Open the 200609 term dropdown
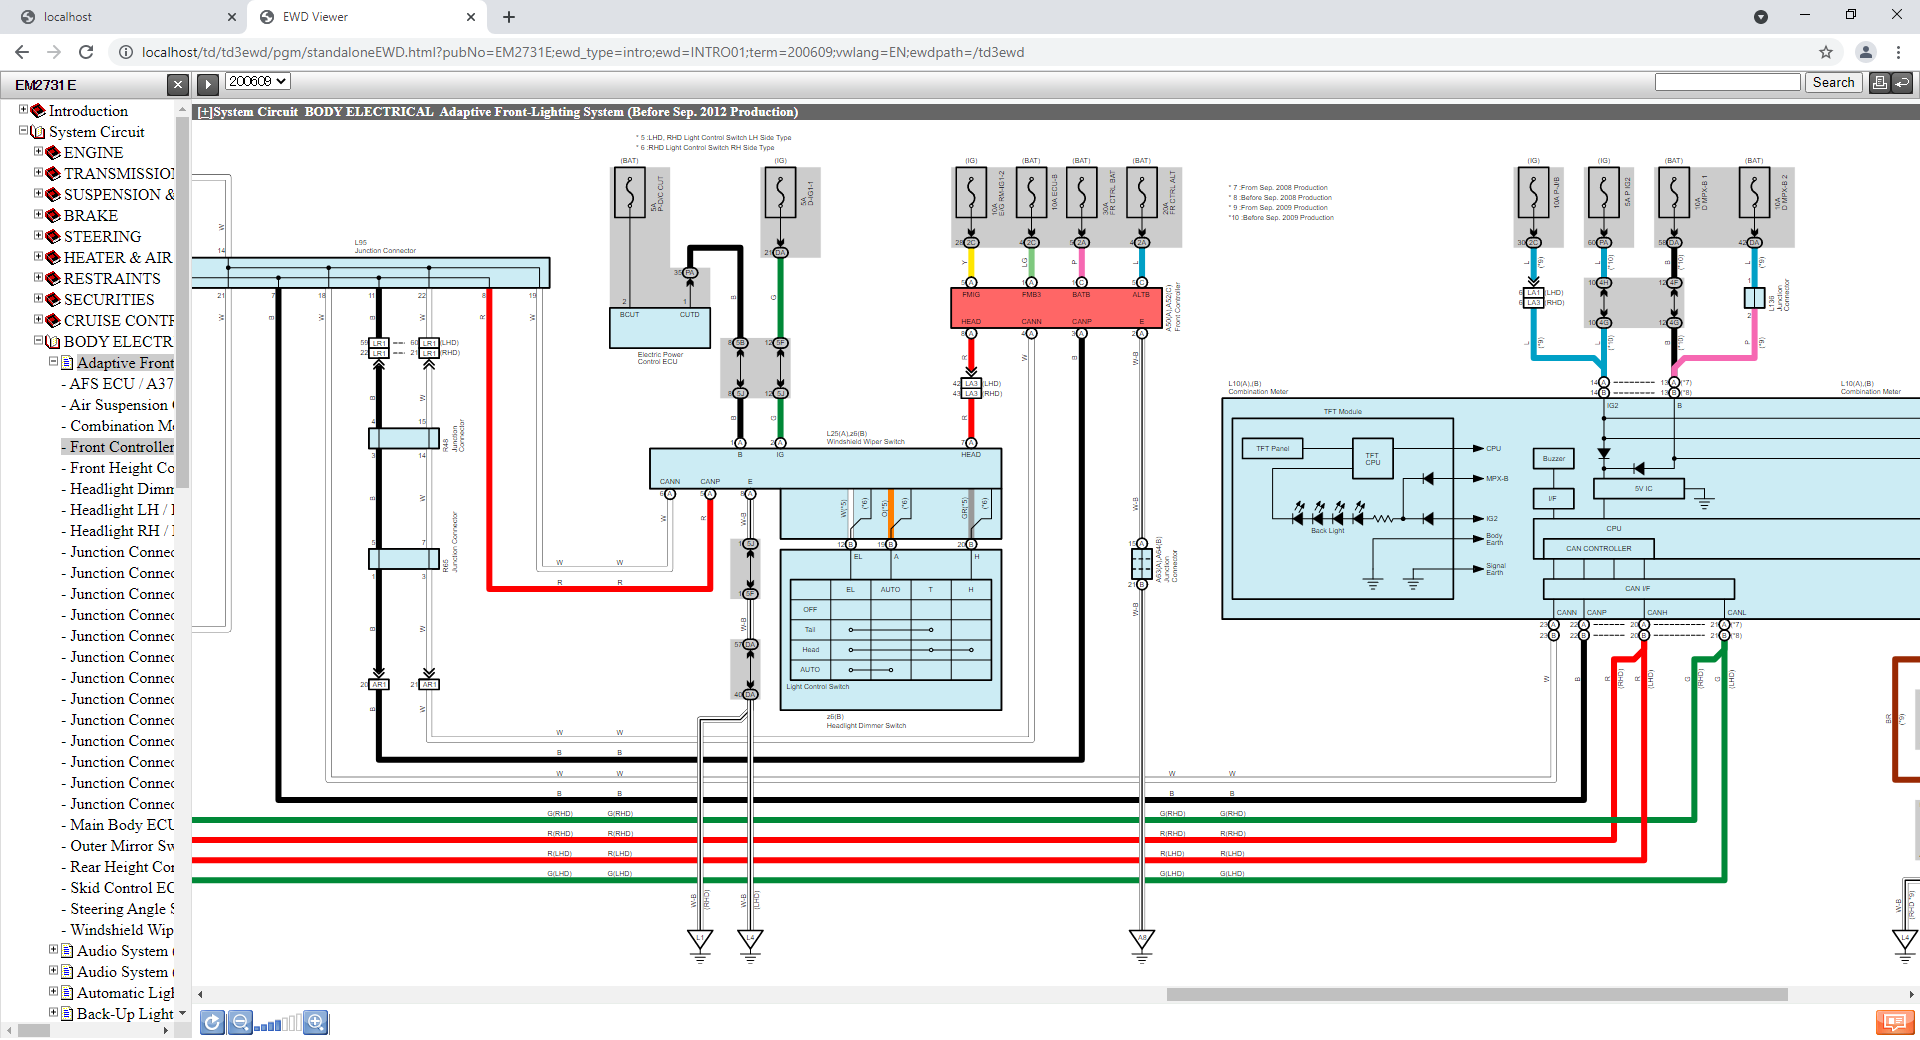The height and width of the screenshot is (1040, 1920). click(x=257, y=82)
